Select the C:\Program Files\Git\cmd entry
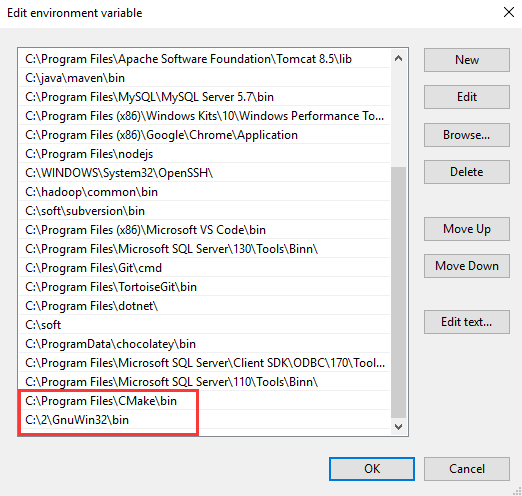Screen dimensions: 522x496 [204, 268]
